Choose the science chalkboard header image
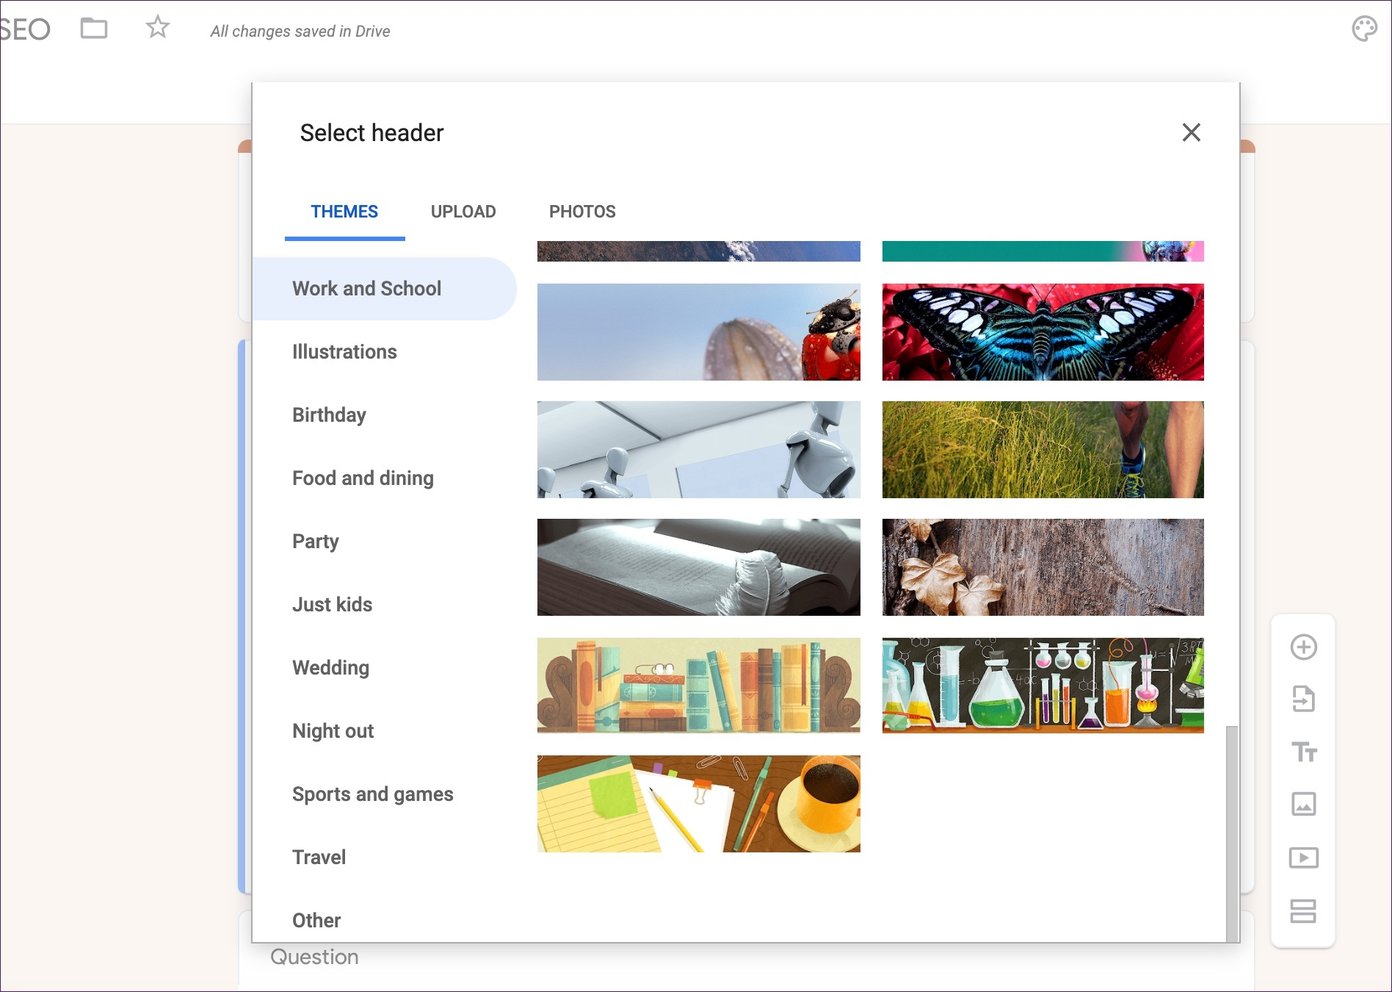The width and height of the screenshot is (1392, 992). click(1043, 685)
